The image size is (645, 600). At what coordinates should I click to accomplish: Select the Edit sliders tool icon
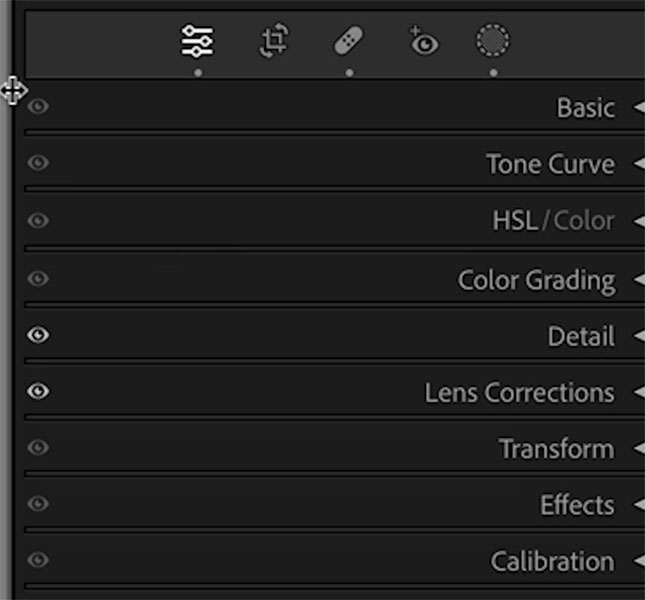coord(197,40)
